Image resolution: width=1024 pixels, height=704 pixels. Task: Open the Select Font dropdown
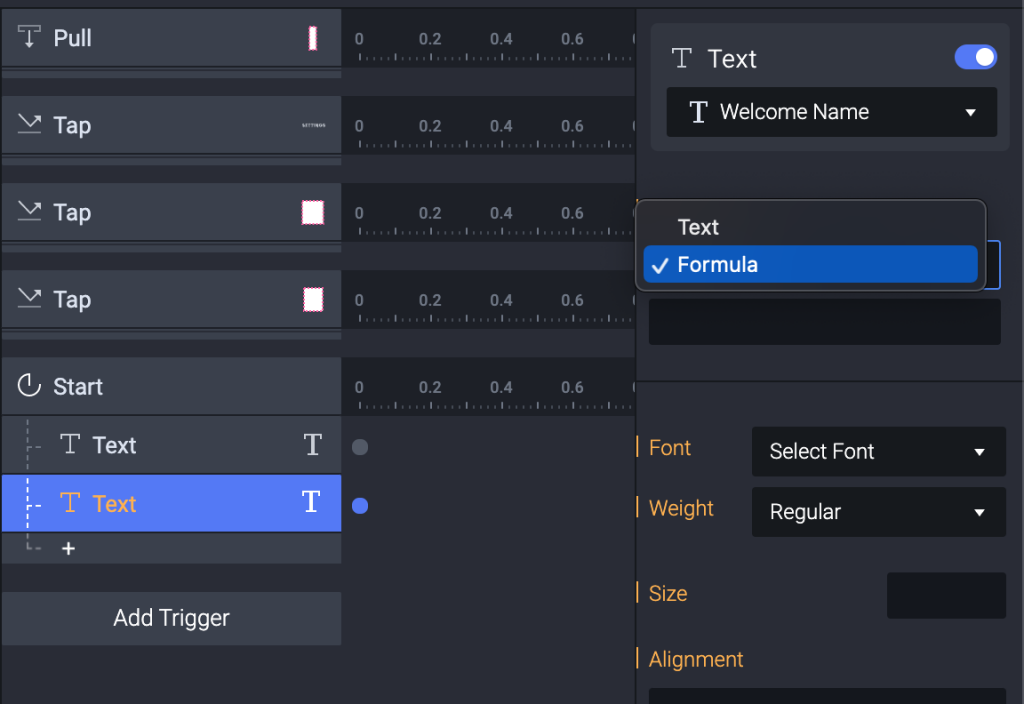(878, 452)
